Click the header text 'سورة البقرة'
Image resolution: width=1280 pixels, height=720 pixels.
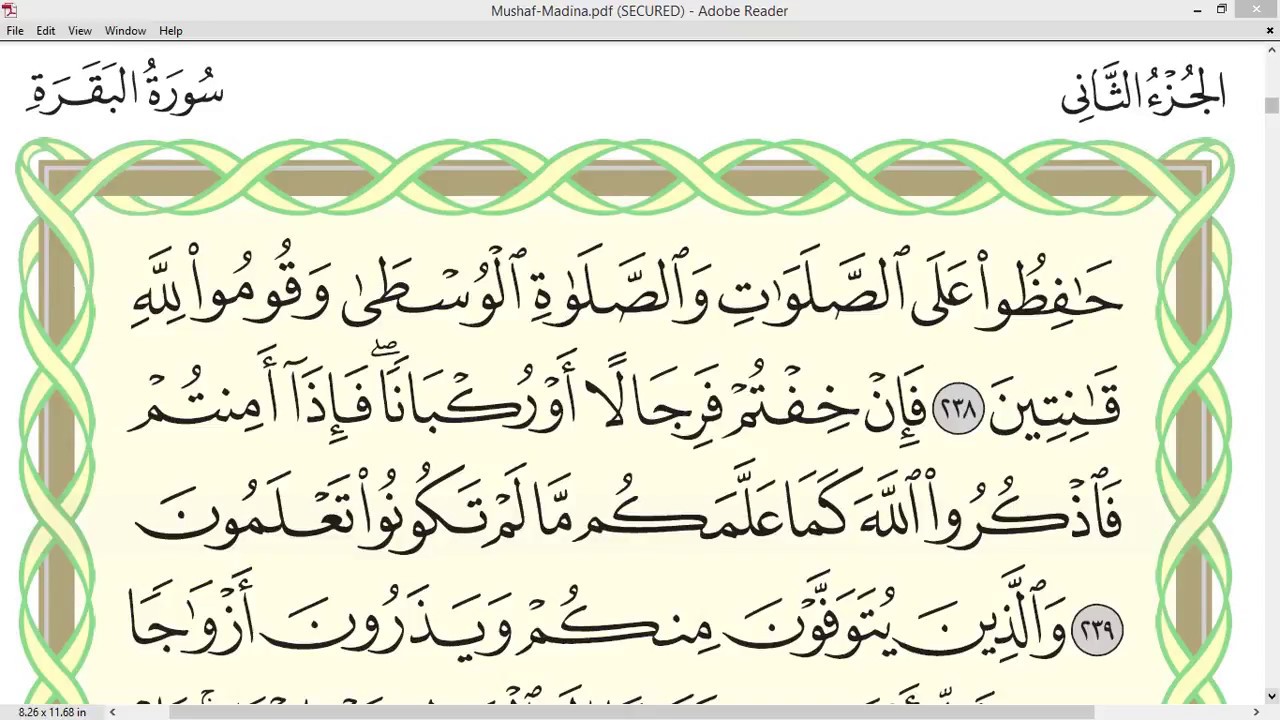pos(125,88)
